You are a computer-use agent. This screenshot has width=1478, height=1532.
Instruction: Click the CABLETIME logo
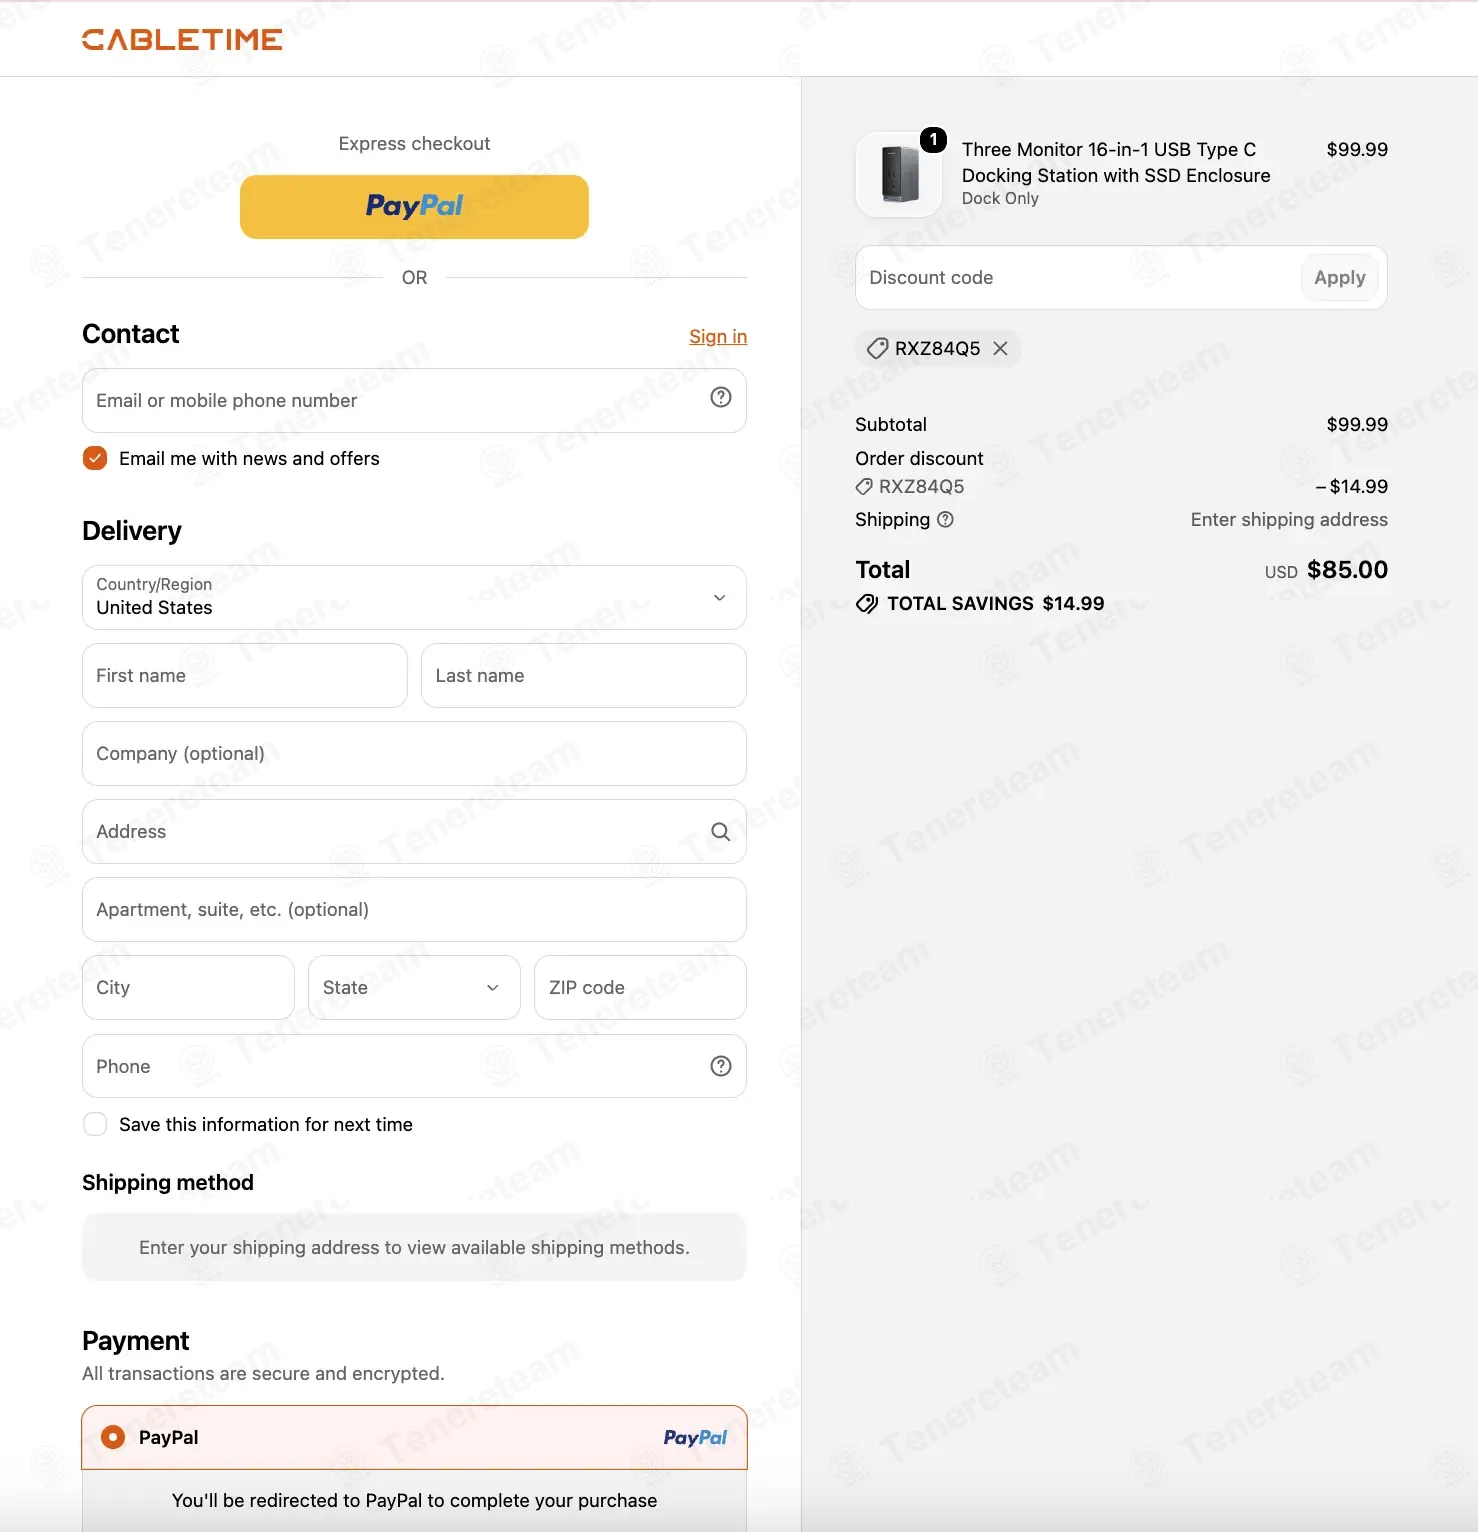pos(182,39)
